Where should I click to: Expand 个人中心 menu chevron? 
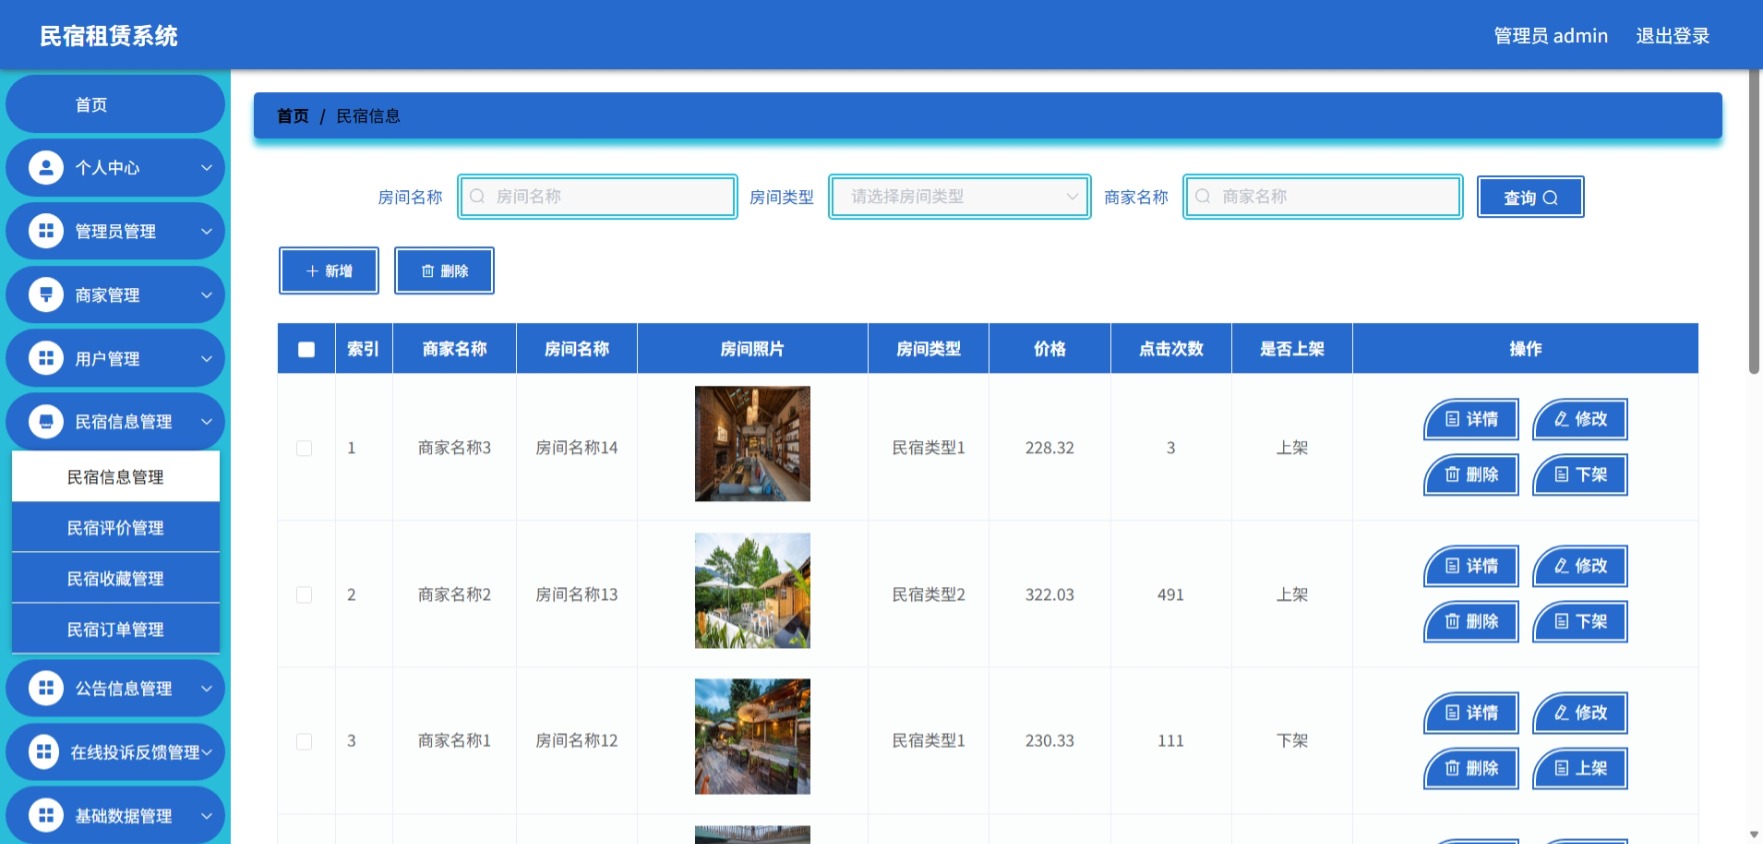206,168
